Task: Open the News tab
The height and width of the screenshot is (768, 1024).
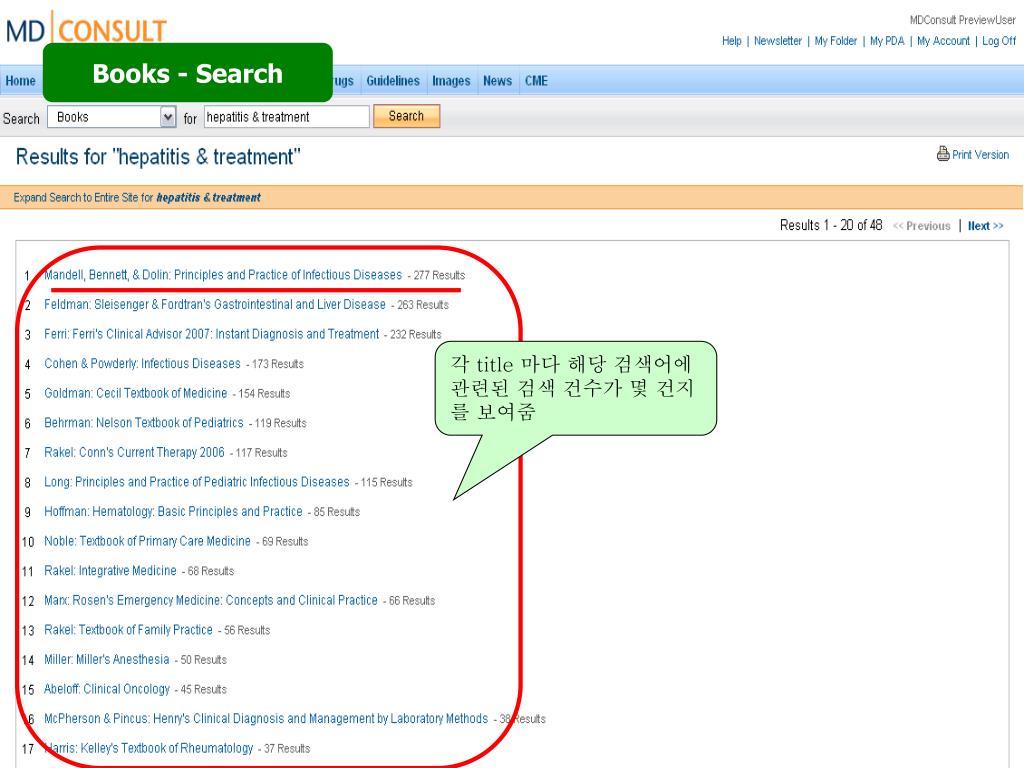Action: coord(497,81)
